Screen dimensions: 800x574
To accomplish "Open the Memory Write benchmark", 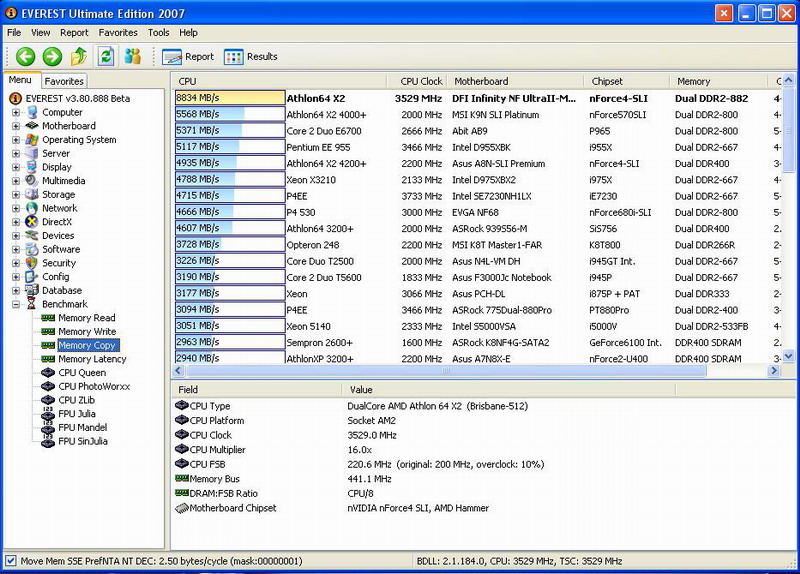I will 87,332.
